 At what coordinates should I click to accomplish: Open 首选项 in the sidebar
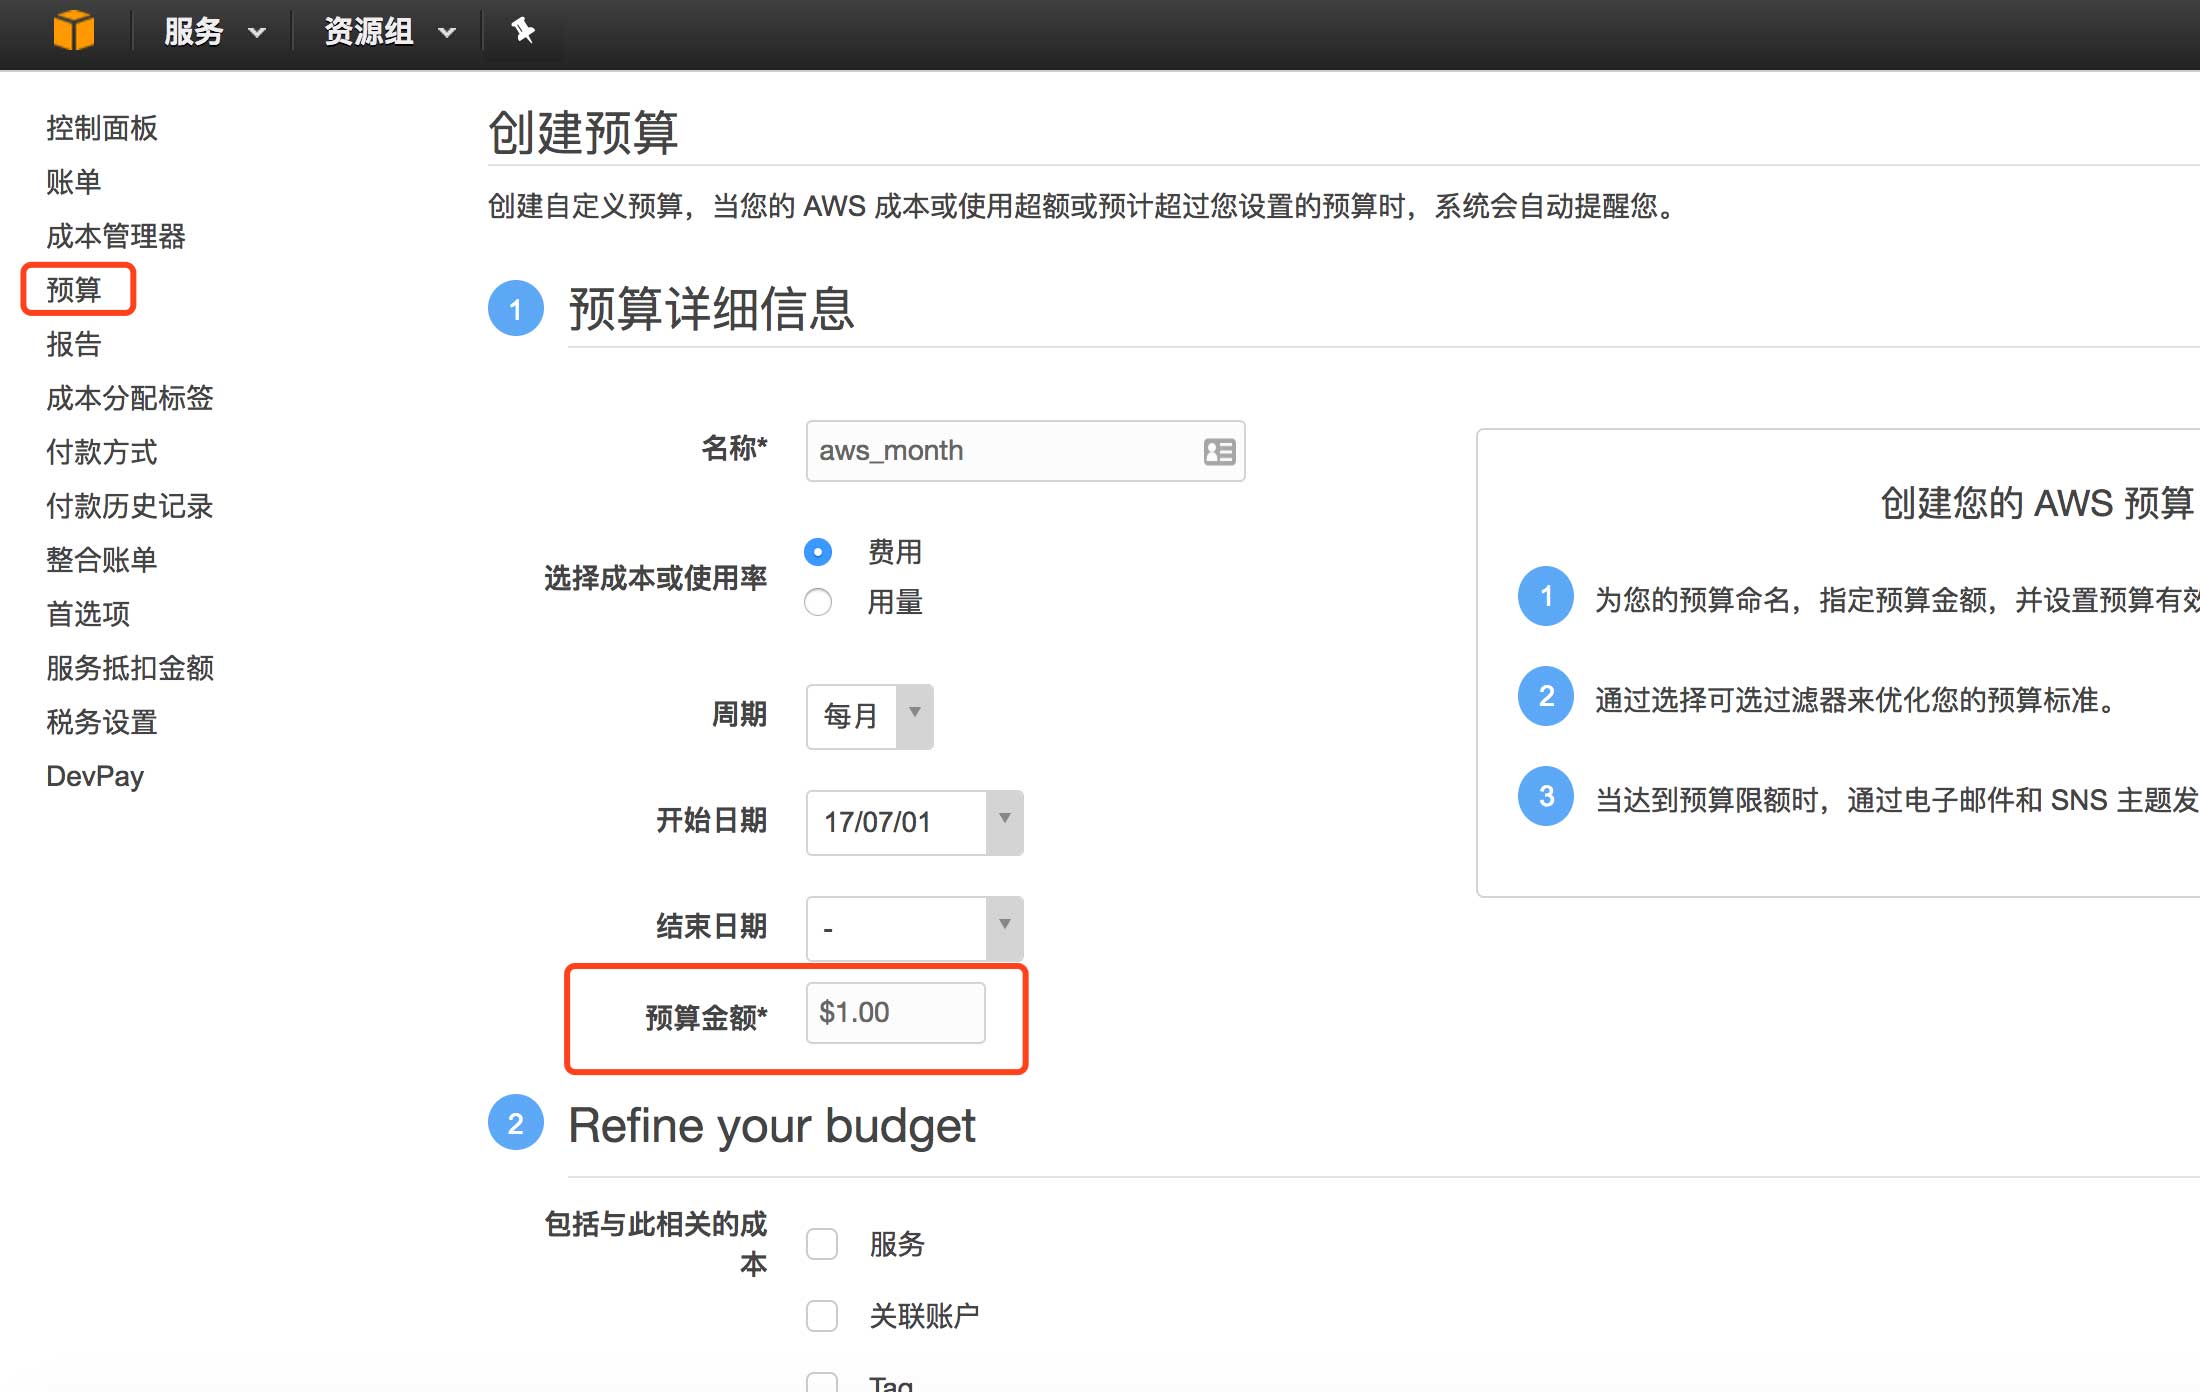(x=88, y=614)
